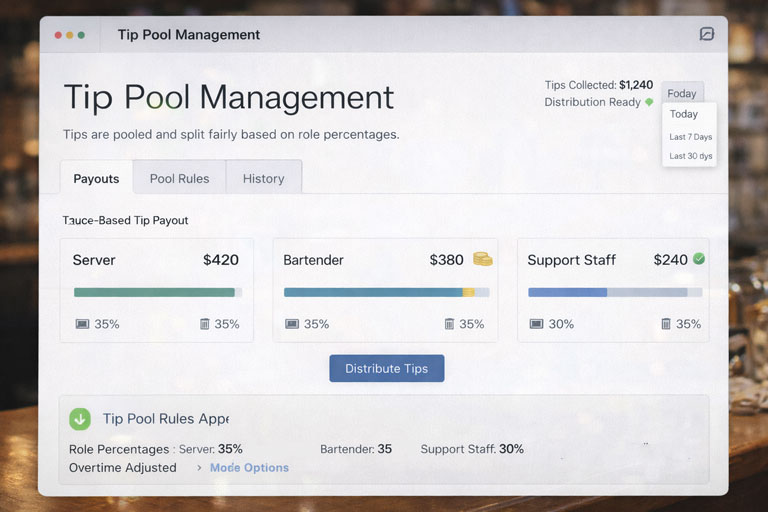
Task: Click trash icon in Support Staff card
Action: [666, 324]
